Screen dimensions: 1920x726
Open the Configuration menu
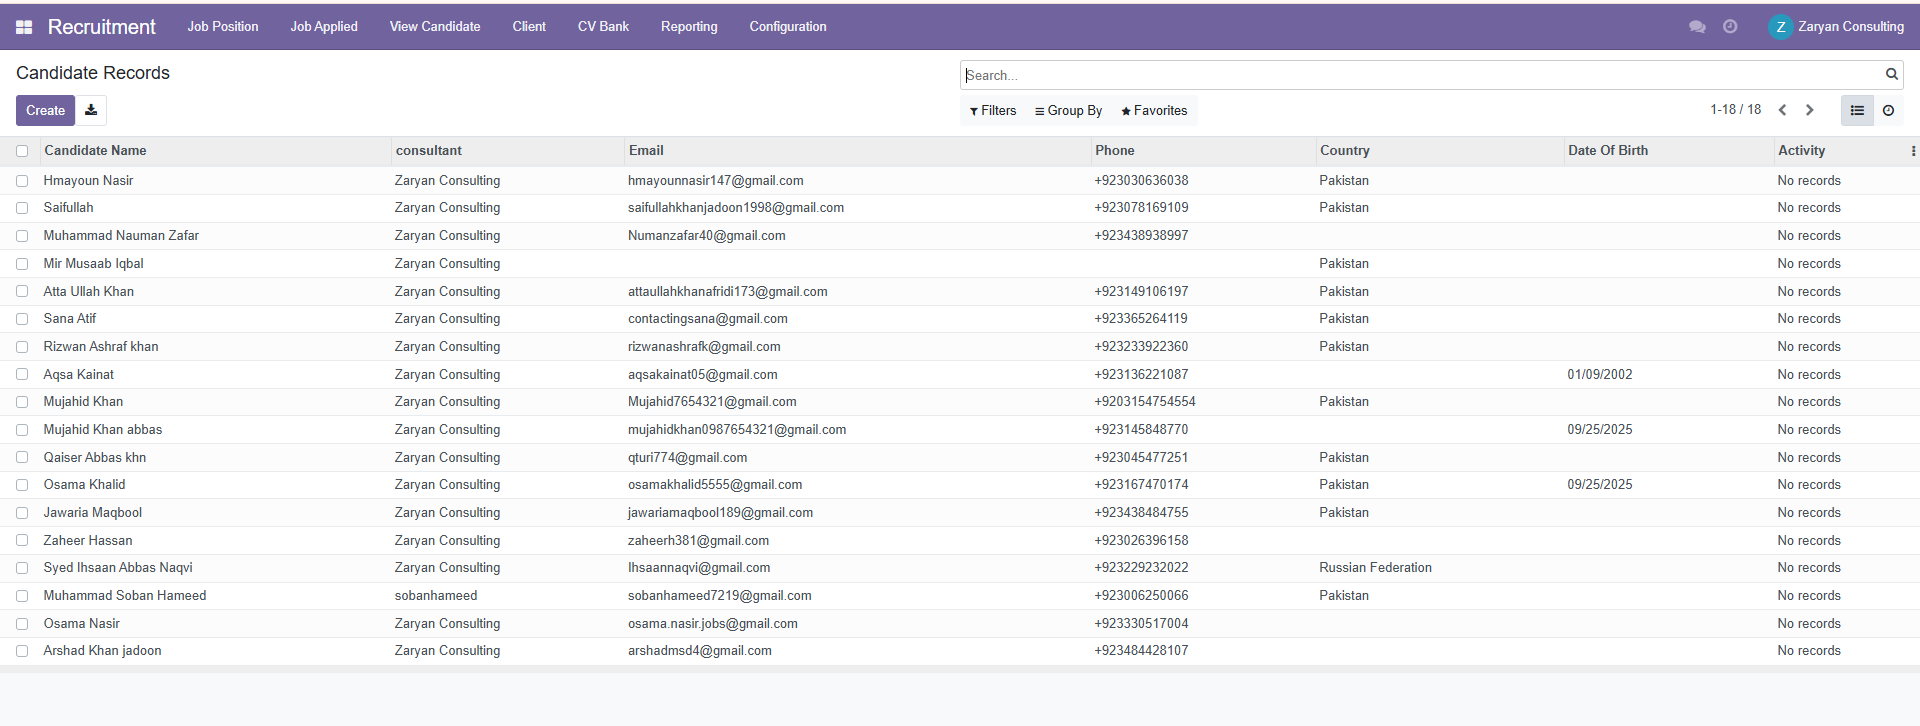pyautogui.click(x=788, y=27)
